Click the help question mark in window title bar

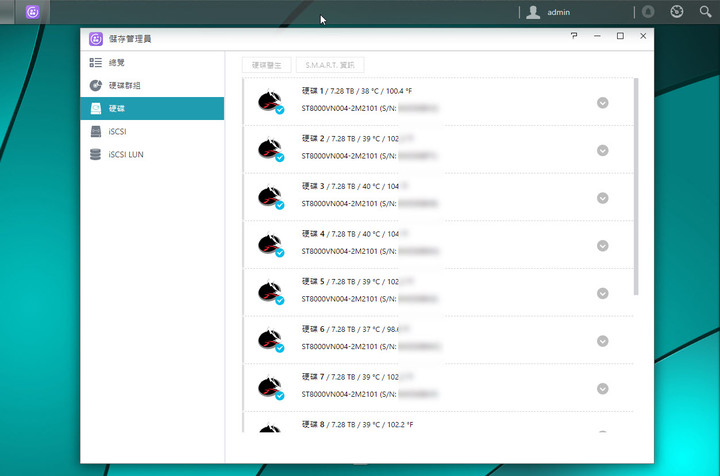pyautogui.click(x=574, y=35)
